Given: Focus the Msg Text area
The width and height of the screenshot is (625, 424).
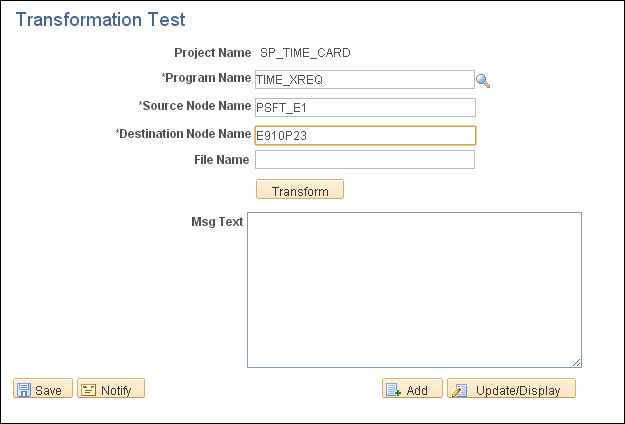Looking at the screenshot, I should (414, 290).
